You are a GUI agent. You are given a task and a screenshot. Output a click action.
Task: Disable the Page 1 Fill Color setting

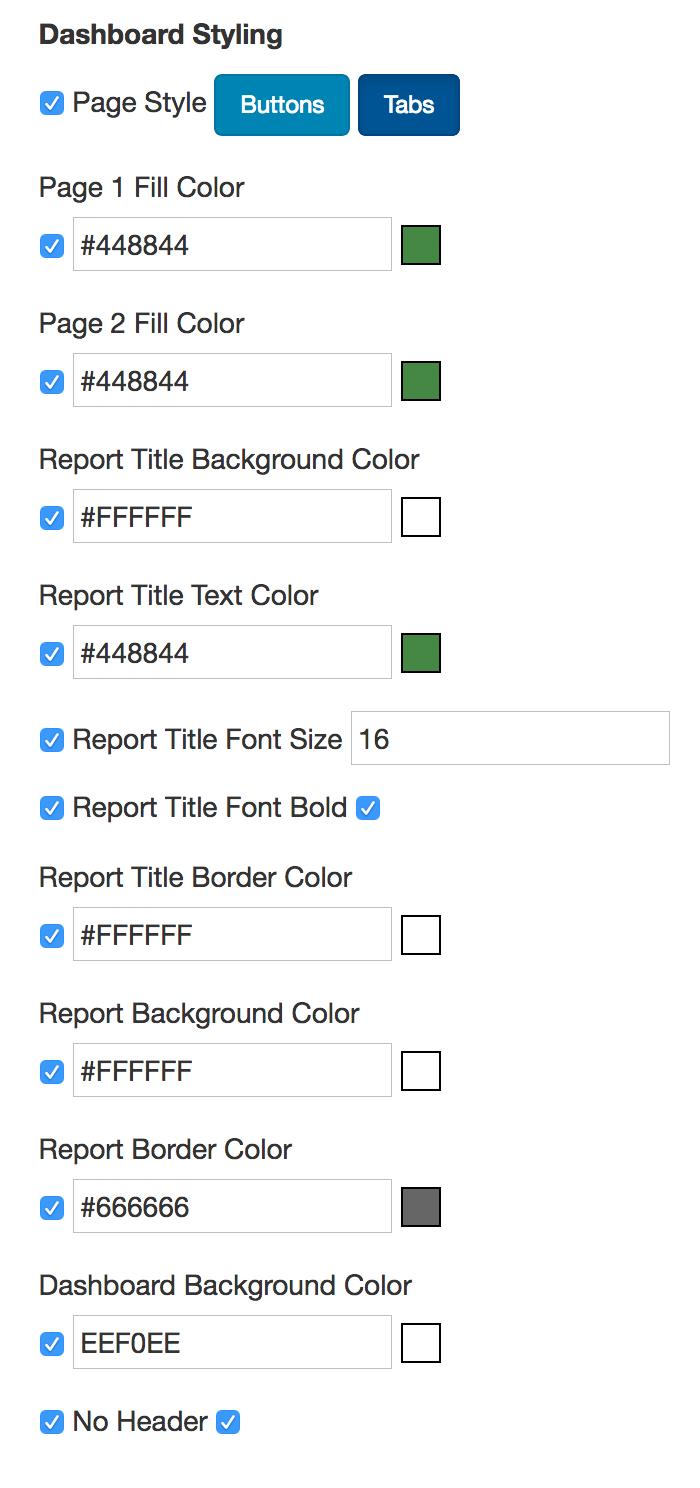pyautogui.click(x=51, y=245)
